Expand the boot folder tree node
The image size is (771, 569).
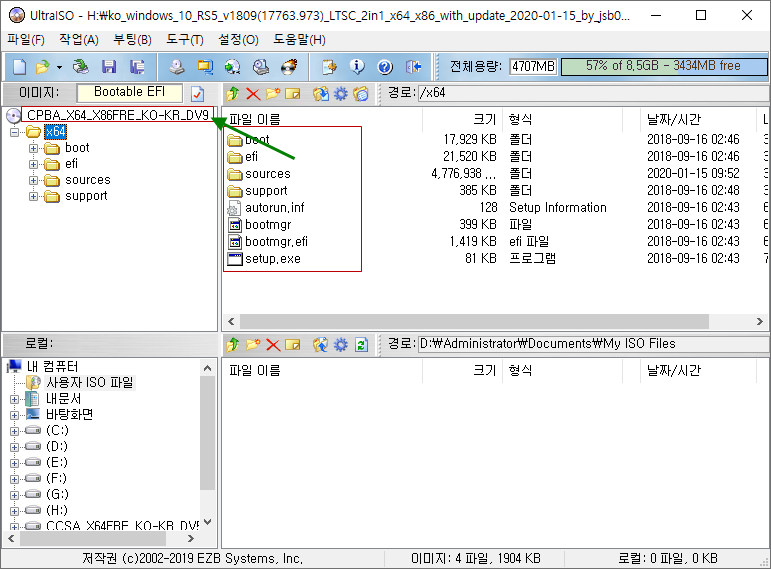[33, 148]
